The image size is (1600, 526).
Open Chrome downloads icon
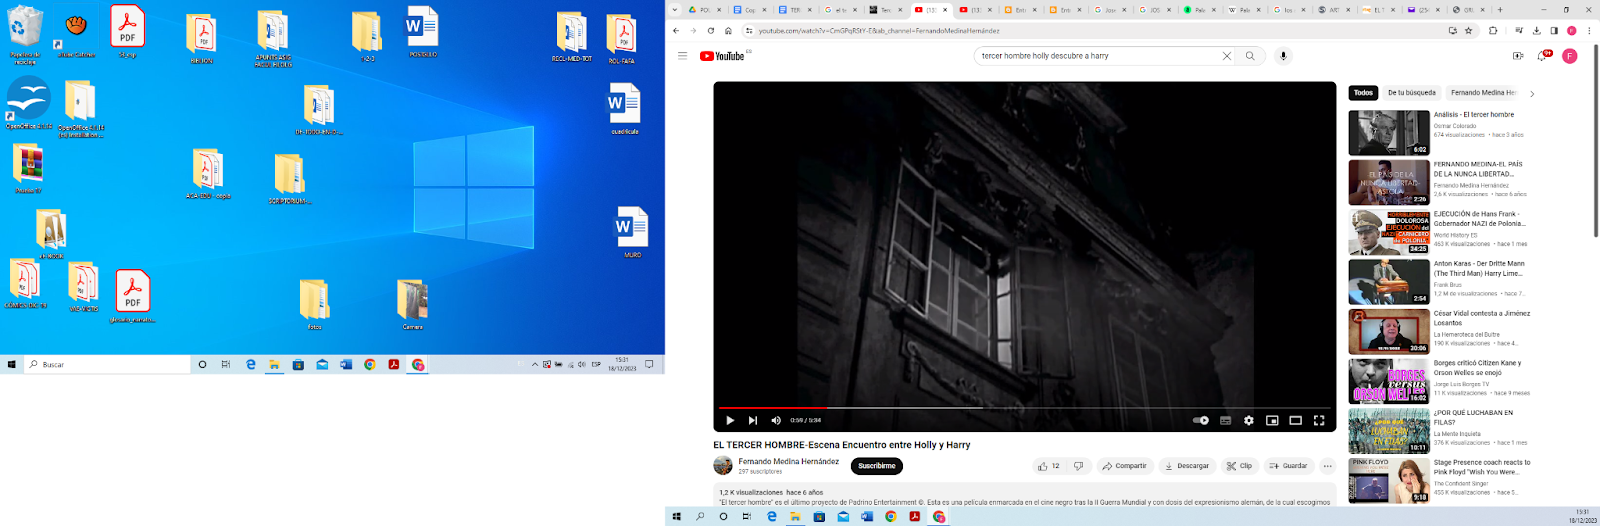click(1537, 31)
